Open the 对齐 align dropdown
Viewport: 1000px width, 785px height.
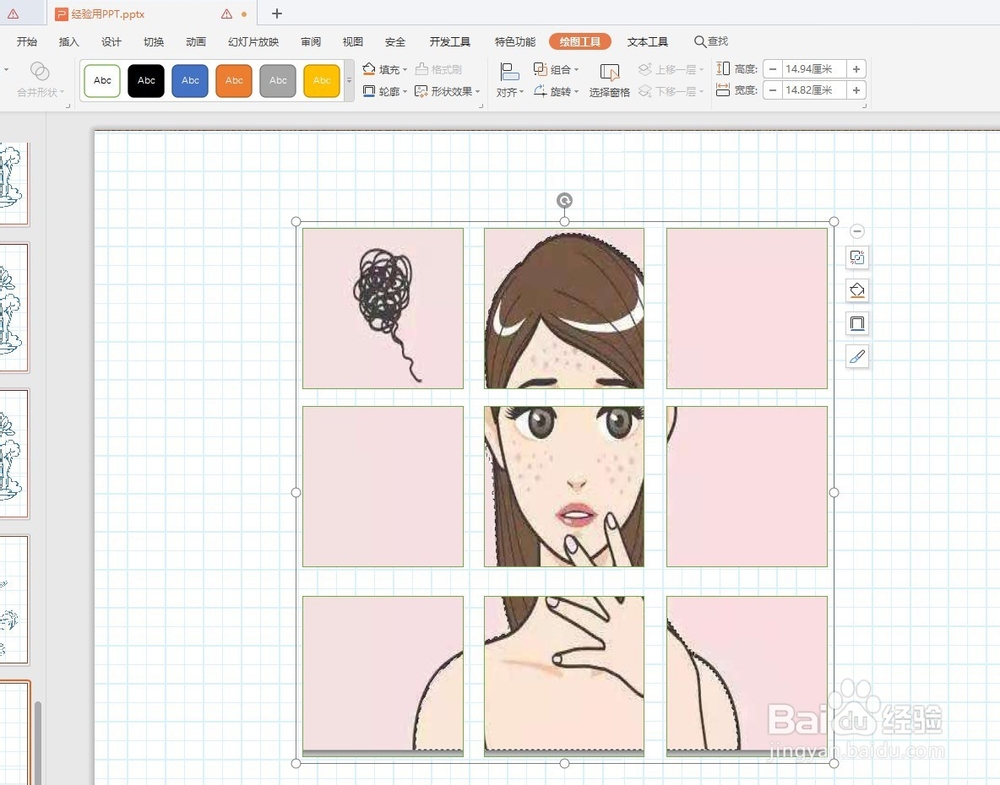point(510,80)
